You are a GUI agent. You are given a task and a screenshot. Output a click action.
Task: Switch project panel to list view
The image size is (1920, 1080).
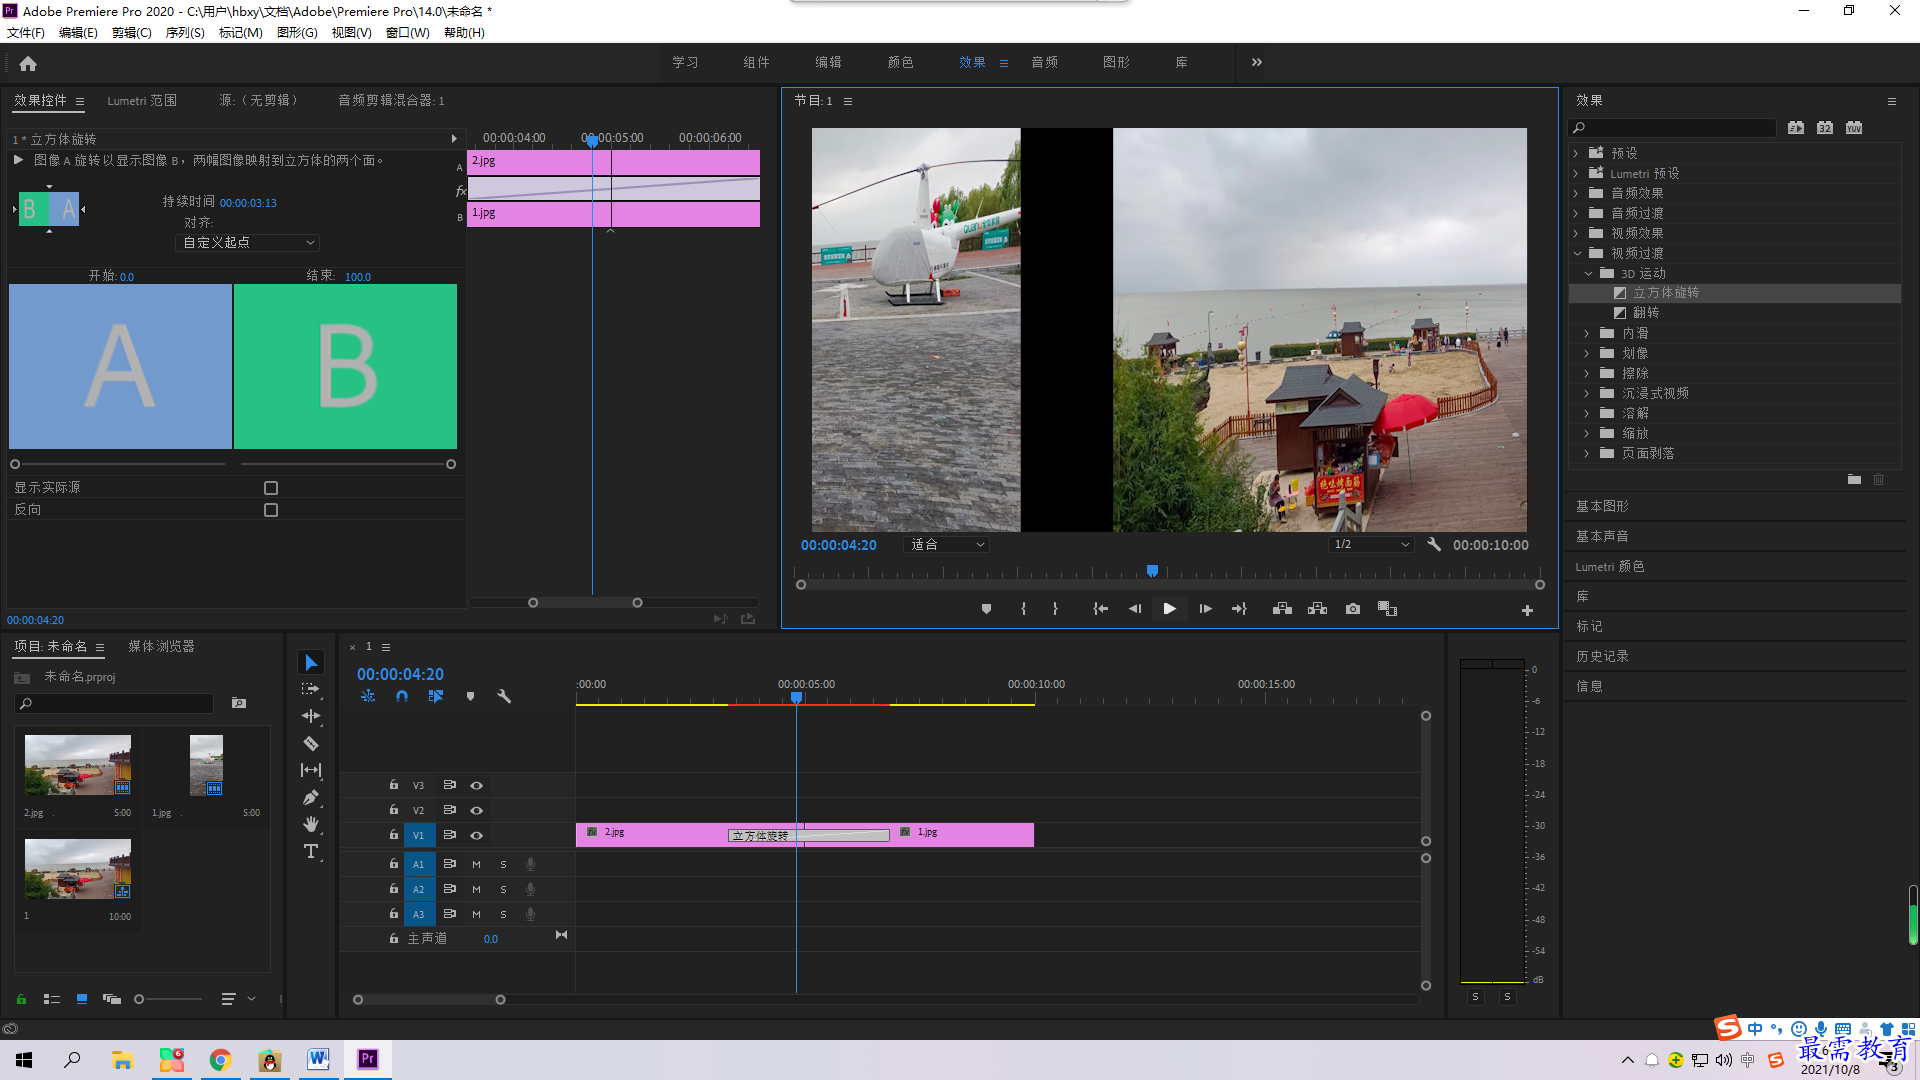point(52,999)
